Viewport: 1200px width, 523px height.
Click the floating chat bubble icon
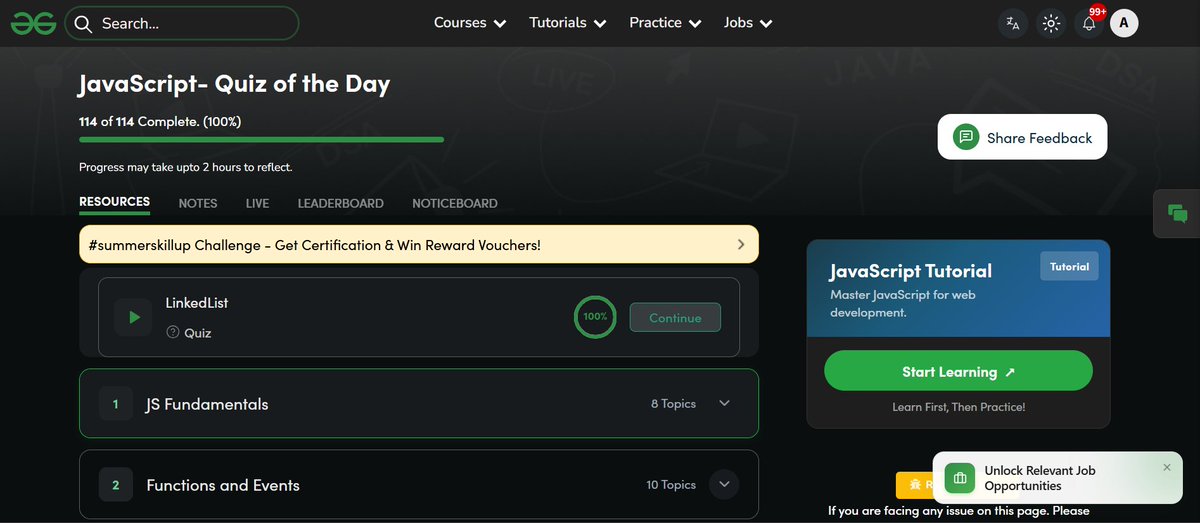(x=1177, y=213)
